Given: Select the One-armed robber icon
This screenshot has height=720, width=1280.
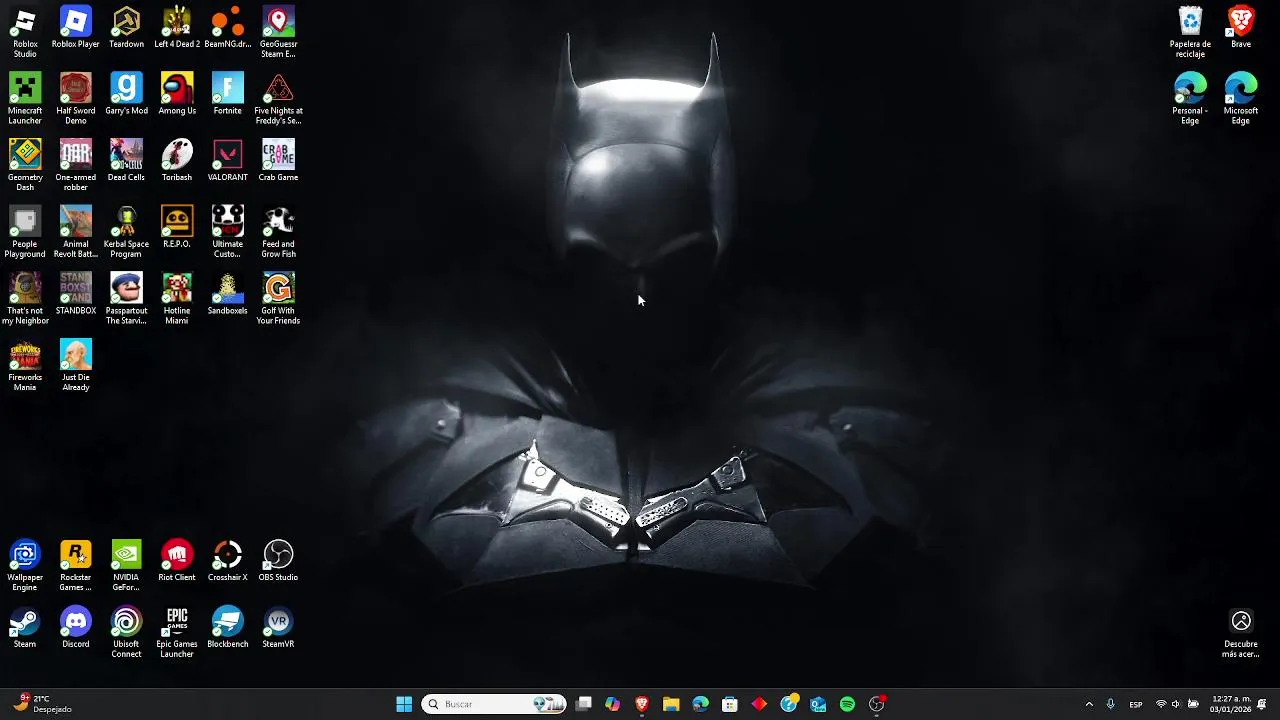Looking at the screenshot, I should [x=76, y=166].
